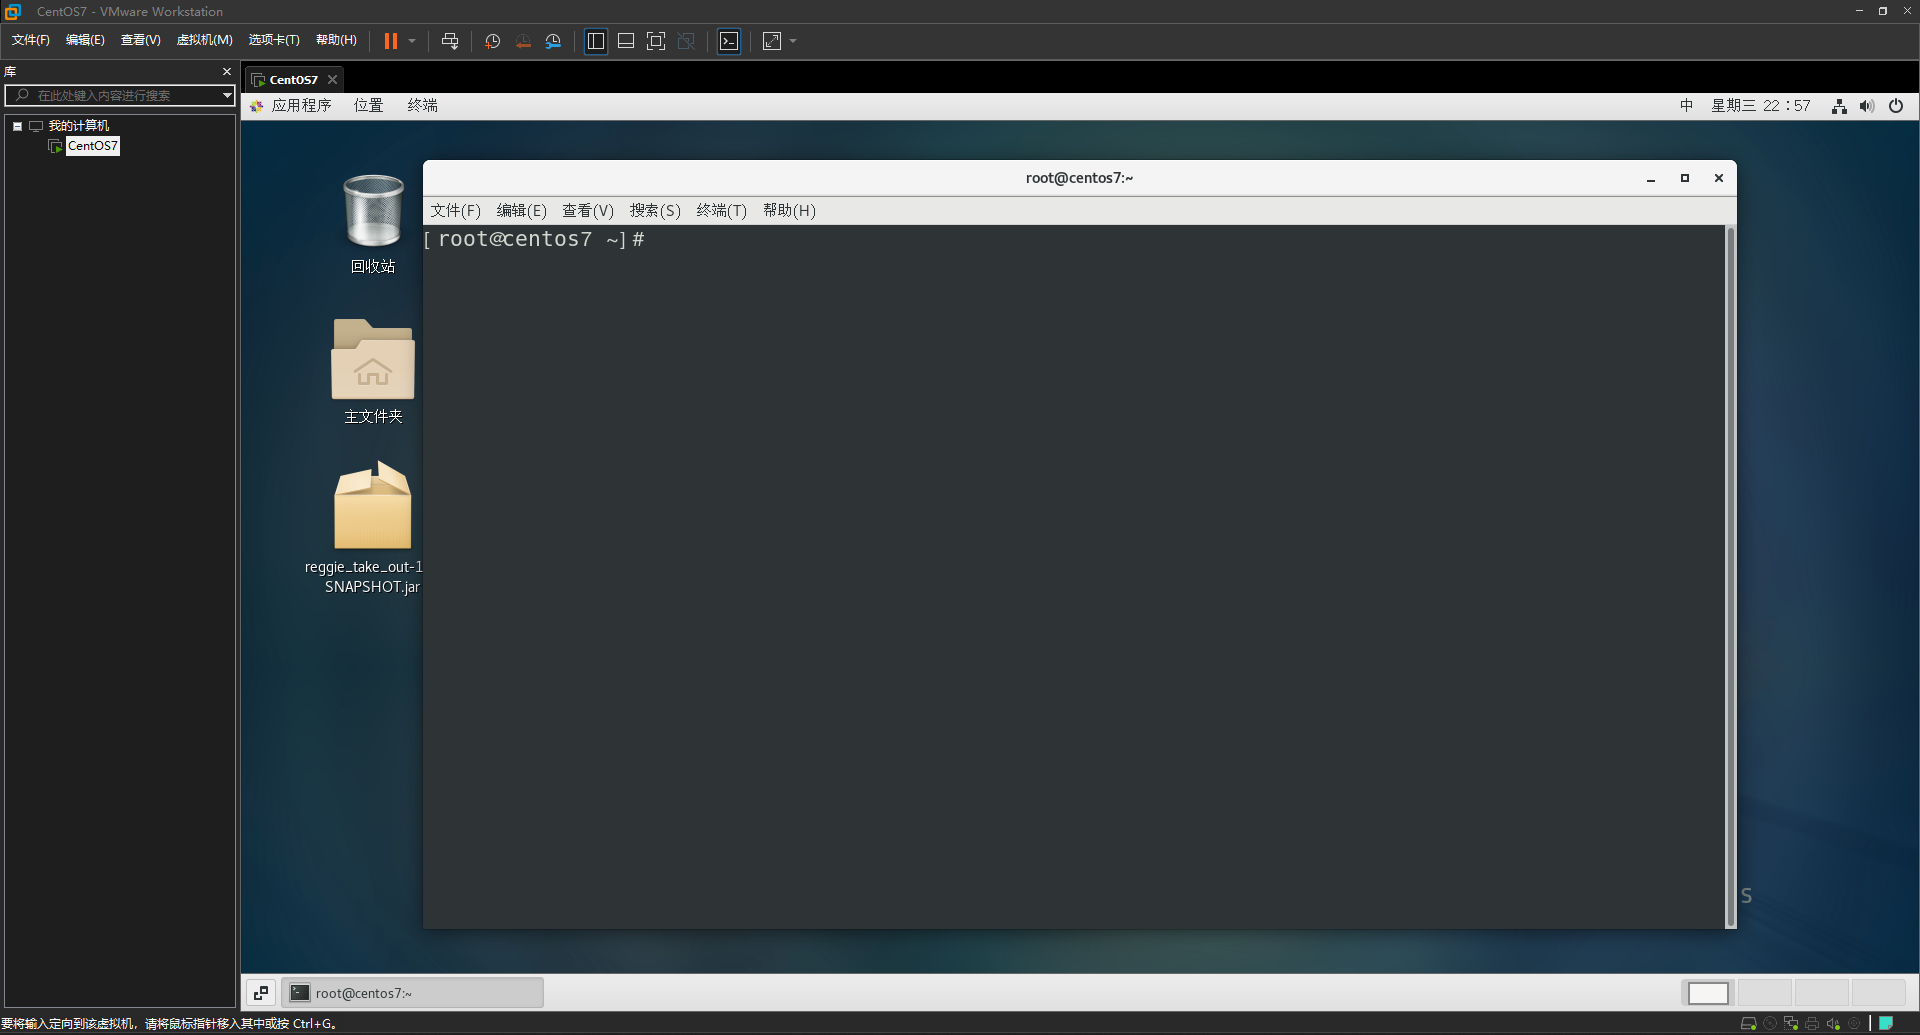Screen dimensions: 1920x1035
Task: Click the printer device icon in status bar
Action: 1812,1023
